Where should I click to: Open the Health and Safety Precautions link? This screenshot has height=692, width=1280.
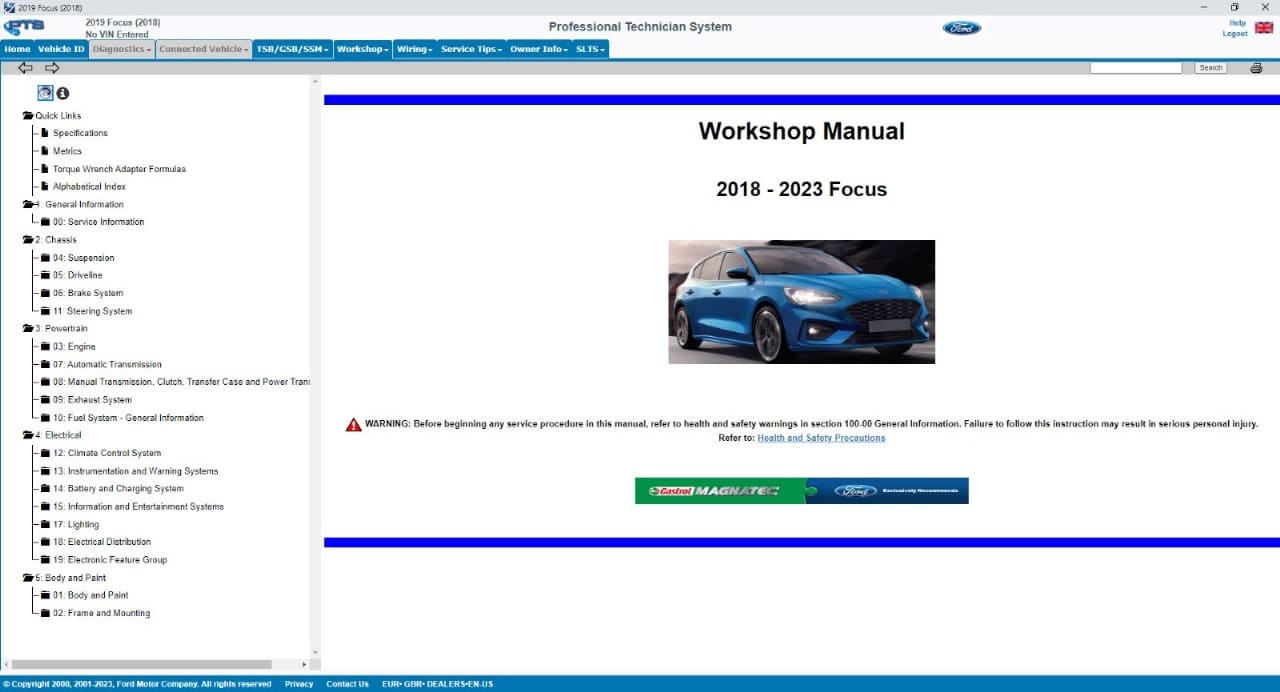pyautogui.click(x=821, y=437)
